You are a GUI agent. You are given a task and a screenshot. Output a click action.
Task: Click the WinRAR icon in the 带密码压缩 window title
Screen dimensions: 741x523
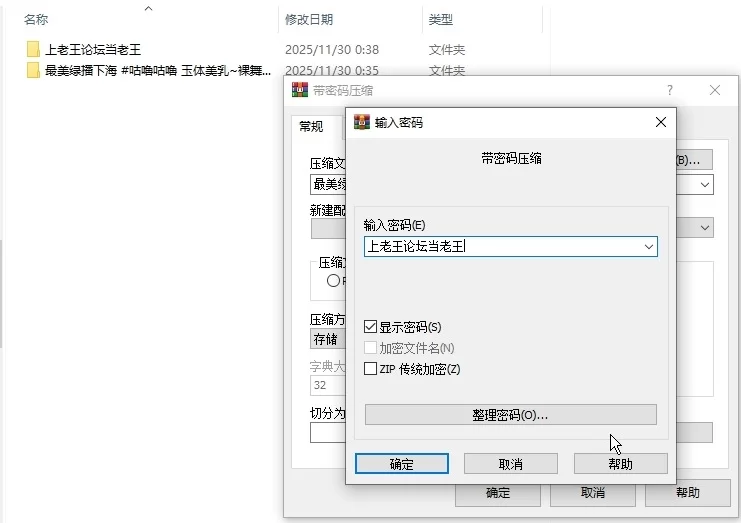[300, 90]
